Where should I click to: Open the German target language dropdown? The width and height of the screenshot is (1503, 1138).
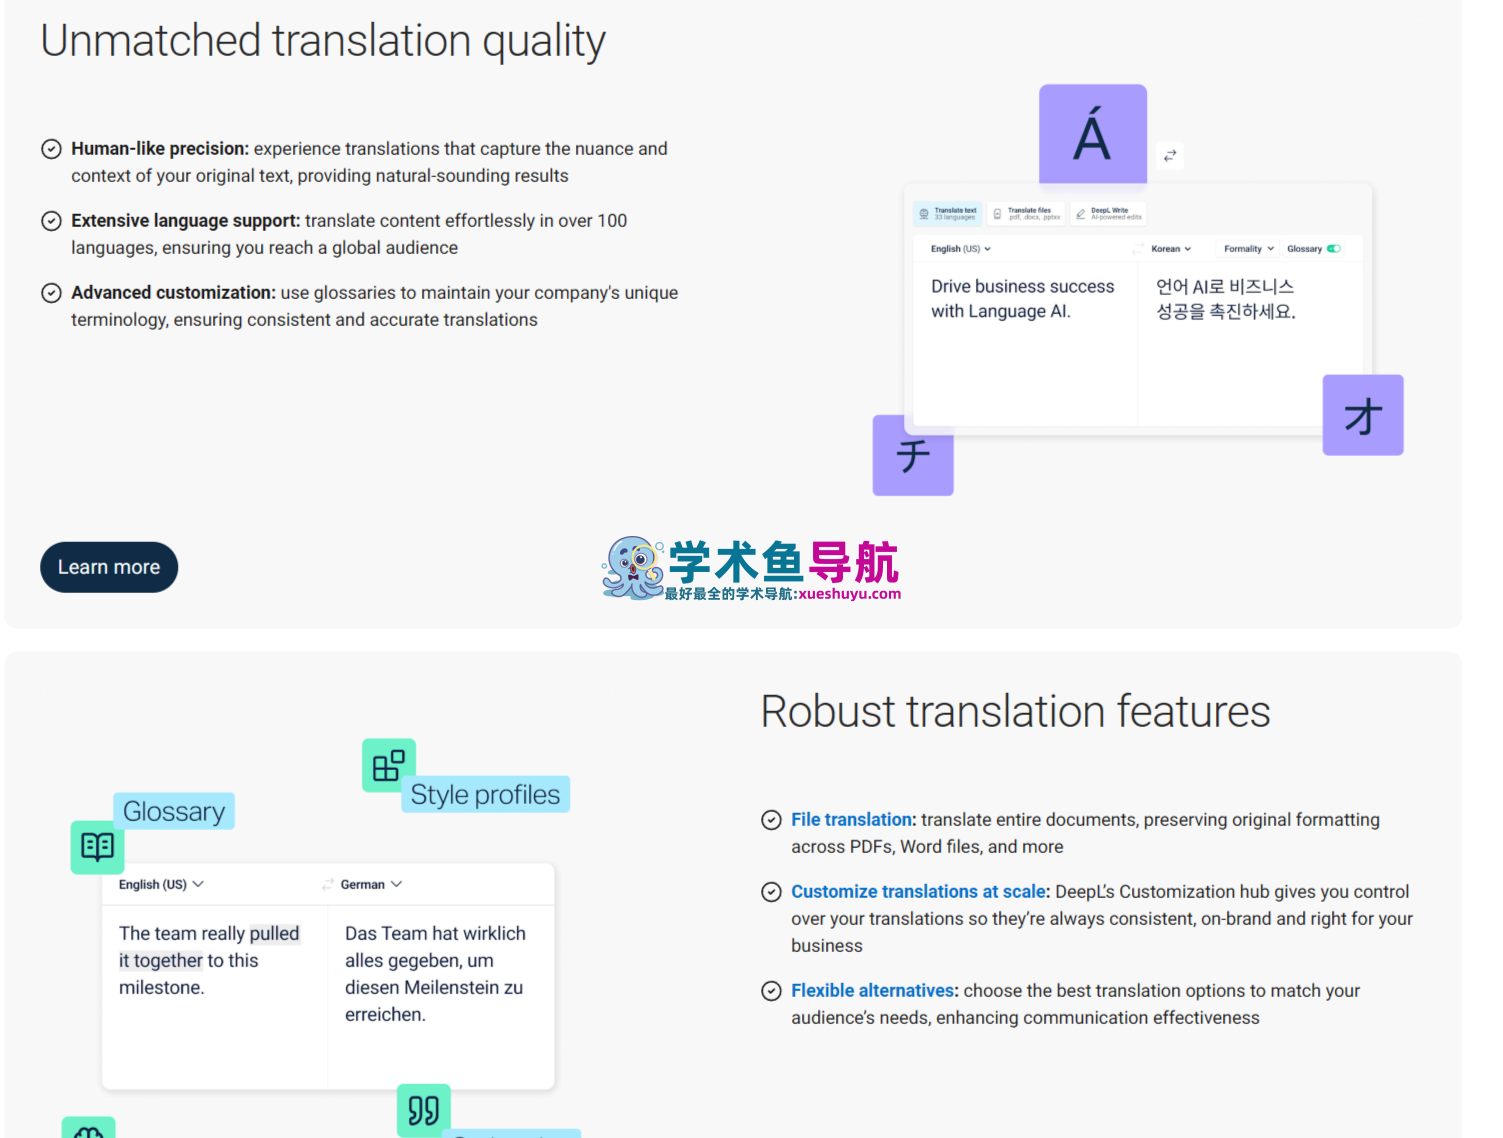coord(371,884)
